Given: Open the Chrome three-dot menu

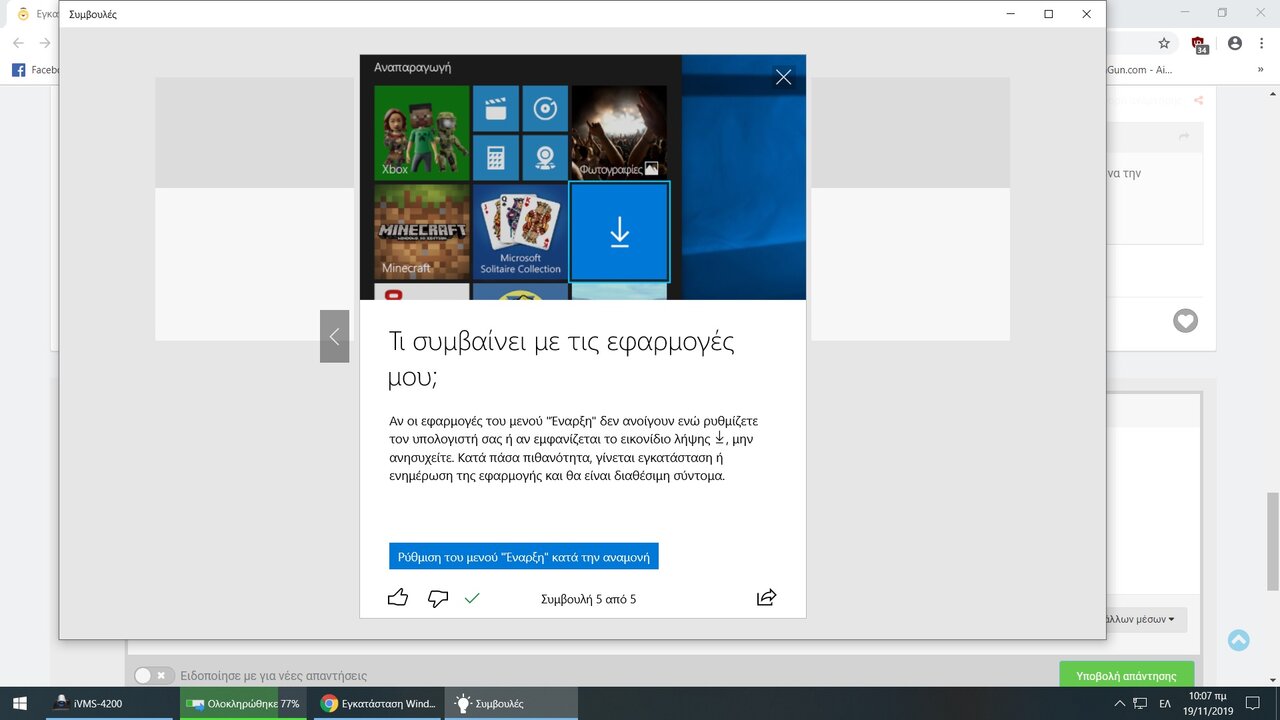Looking at the screenshot, I should click(x=1262, y=43).
